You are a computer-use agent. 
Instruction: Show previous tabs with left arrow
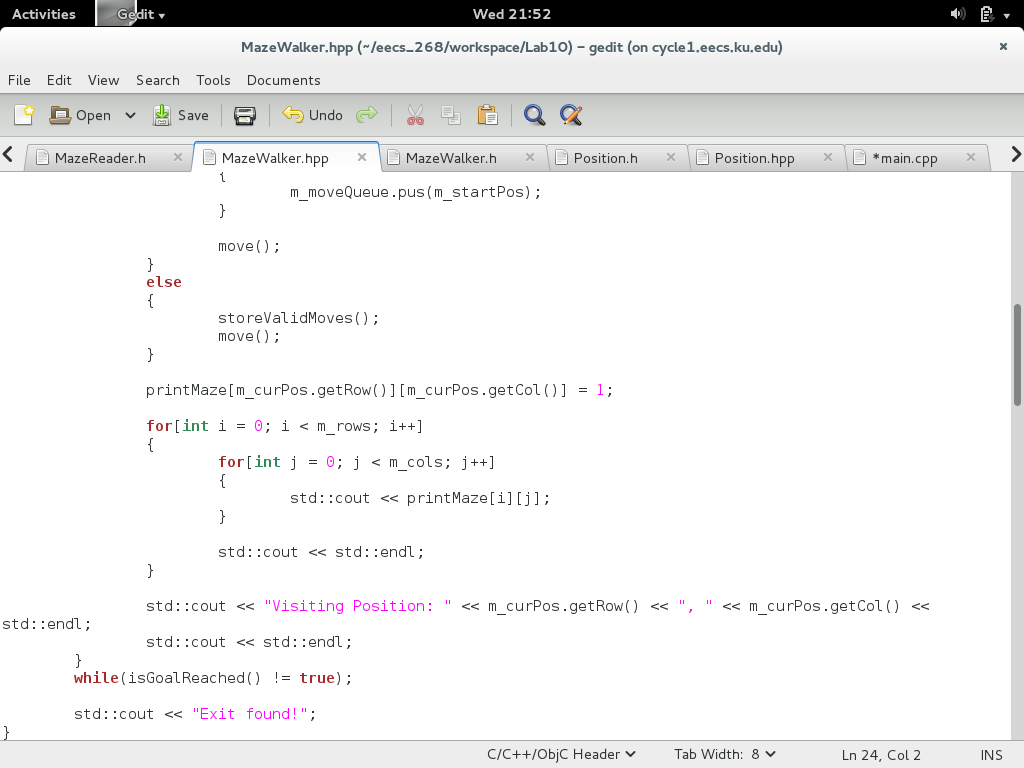[x=8, y=155]
